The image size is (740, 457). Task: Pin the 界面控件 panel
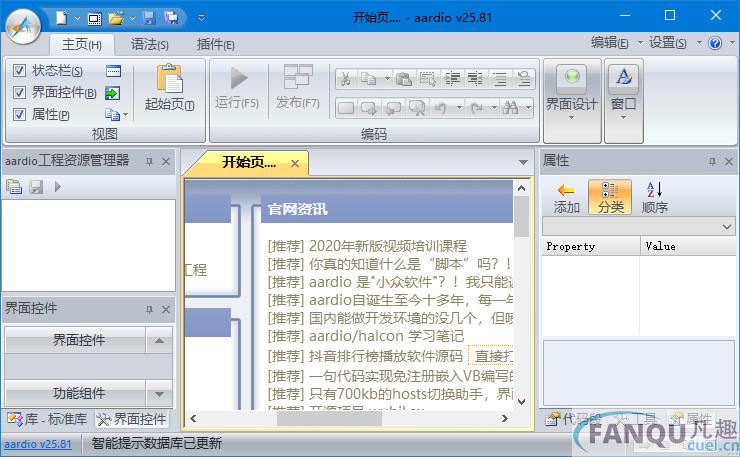[149, 309]
